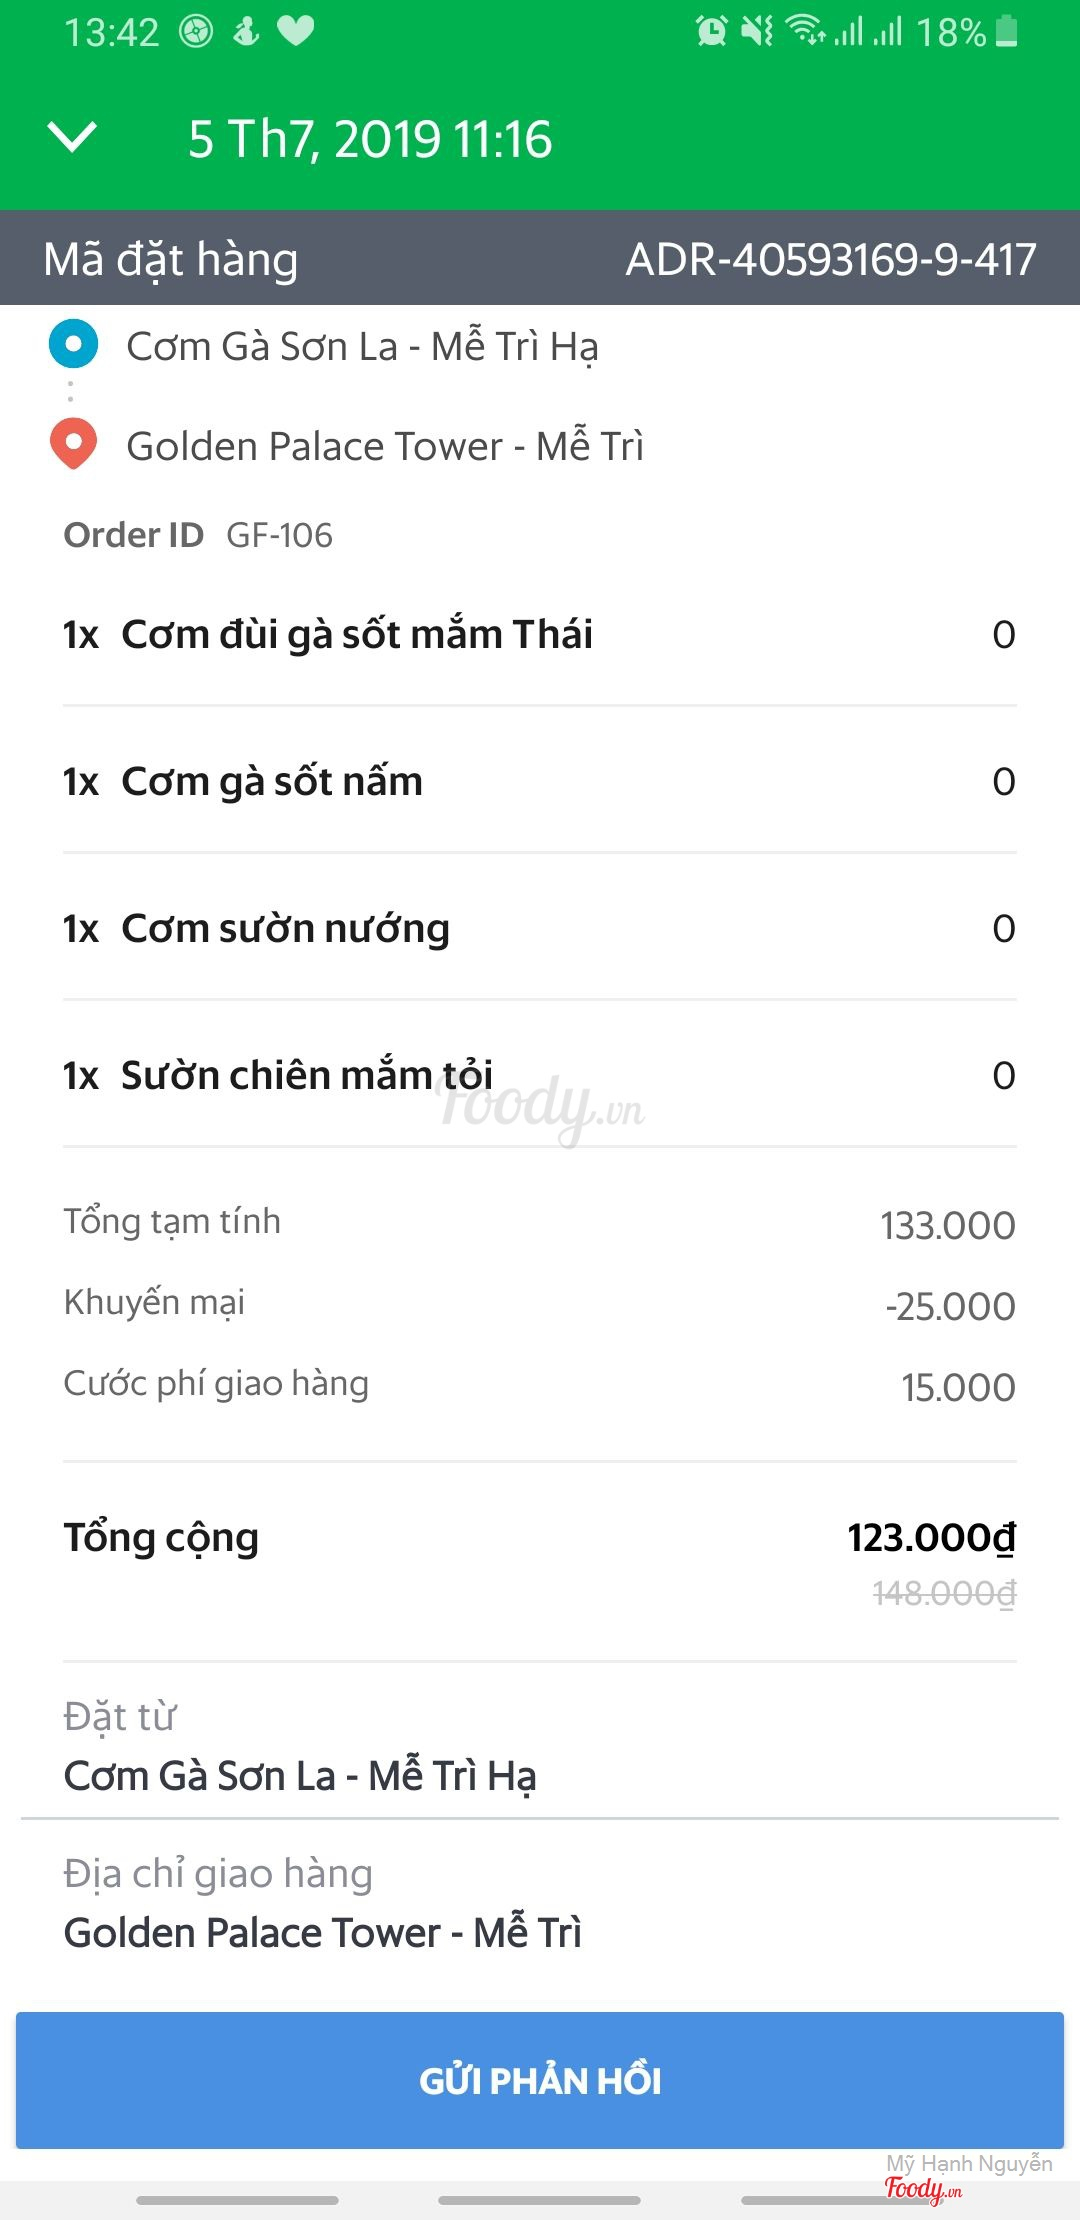Tap the Order ID GF-106 text

tap(279, 535)
